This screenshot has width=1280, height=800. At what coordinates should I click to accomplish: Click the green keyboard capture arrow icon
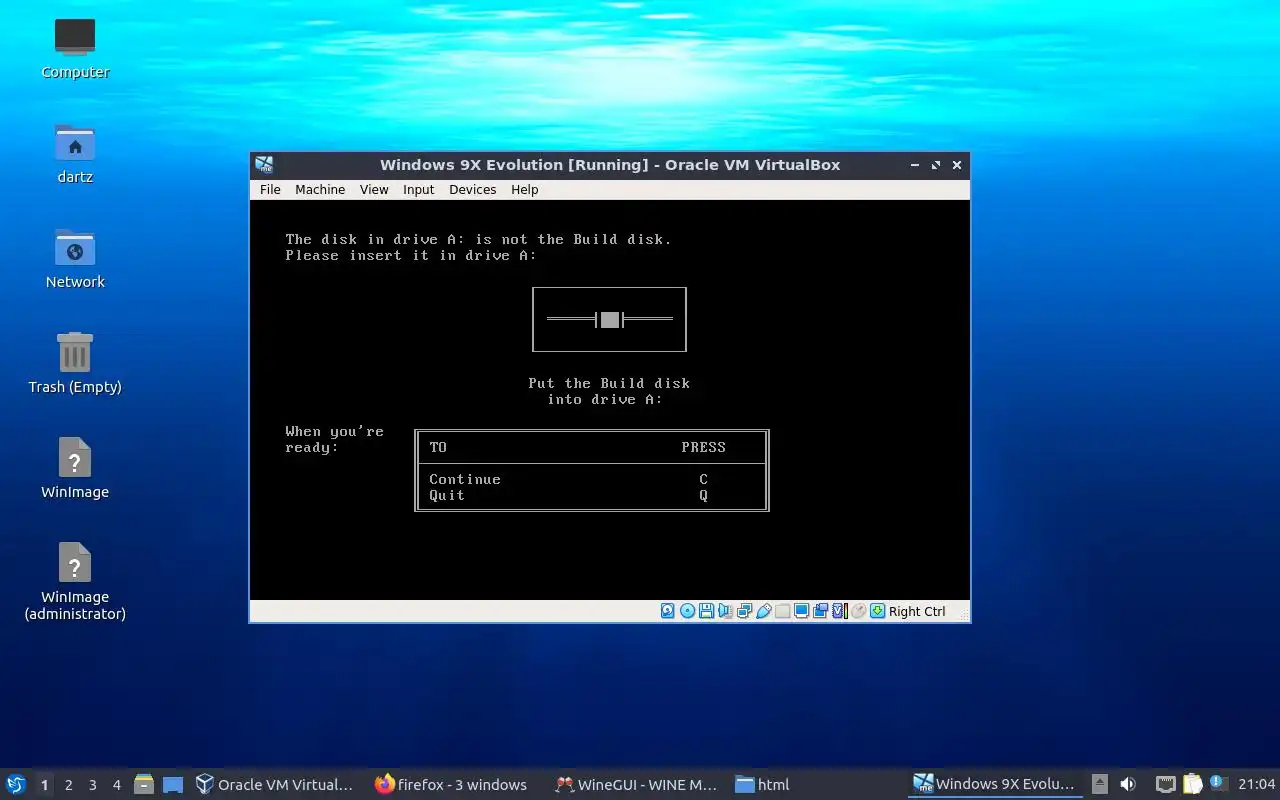click(x=877, y=611)
